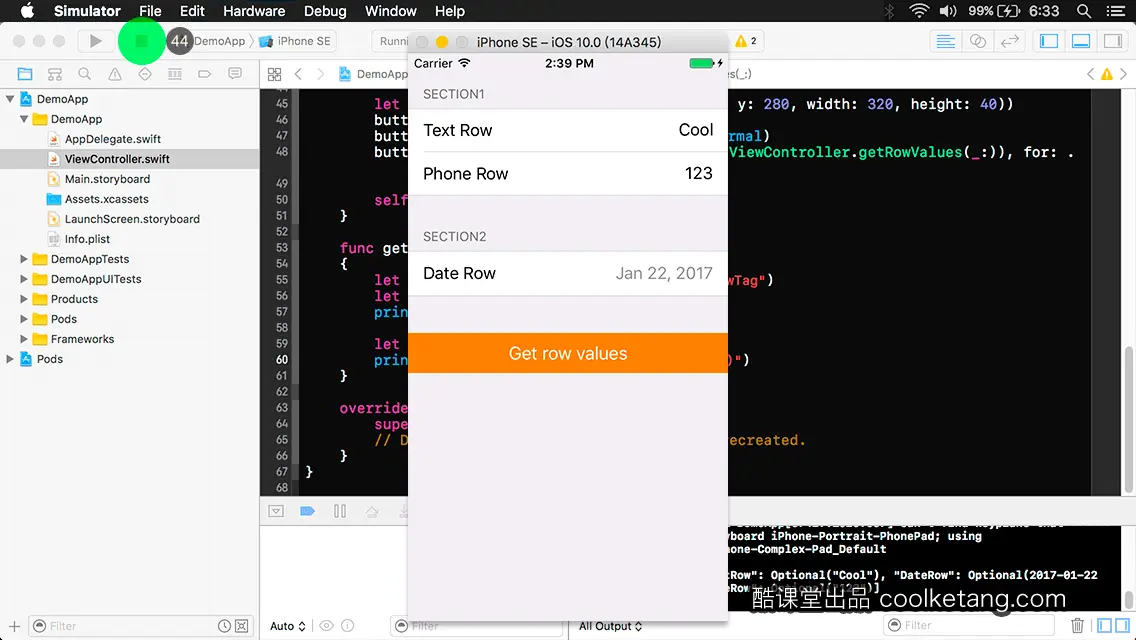1136x640 pixels.
Task: Select Assets.xcassets in navigator
Action: (x=106, y=199)
